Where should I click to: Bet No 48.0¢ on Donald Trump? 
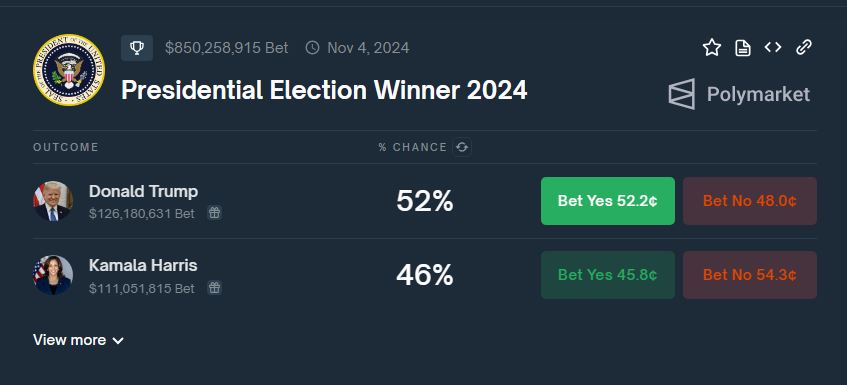750,201
